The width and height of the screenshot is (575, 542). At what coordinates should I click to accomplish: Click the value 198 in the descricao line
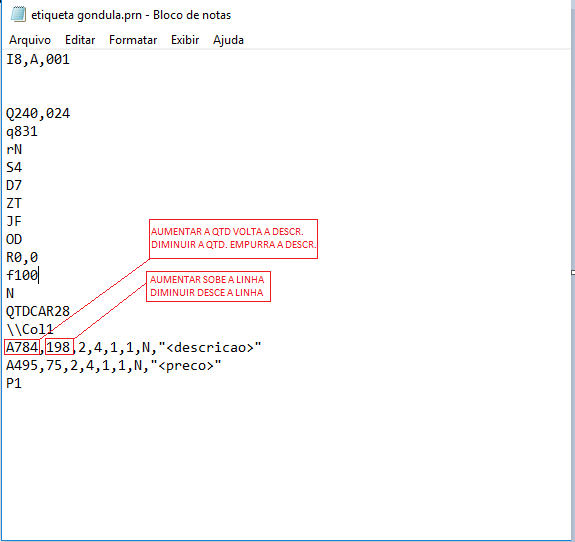tap(59, 347)
